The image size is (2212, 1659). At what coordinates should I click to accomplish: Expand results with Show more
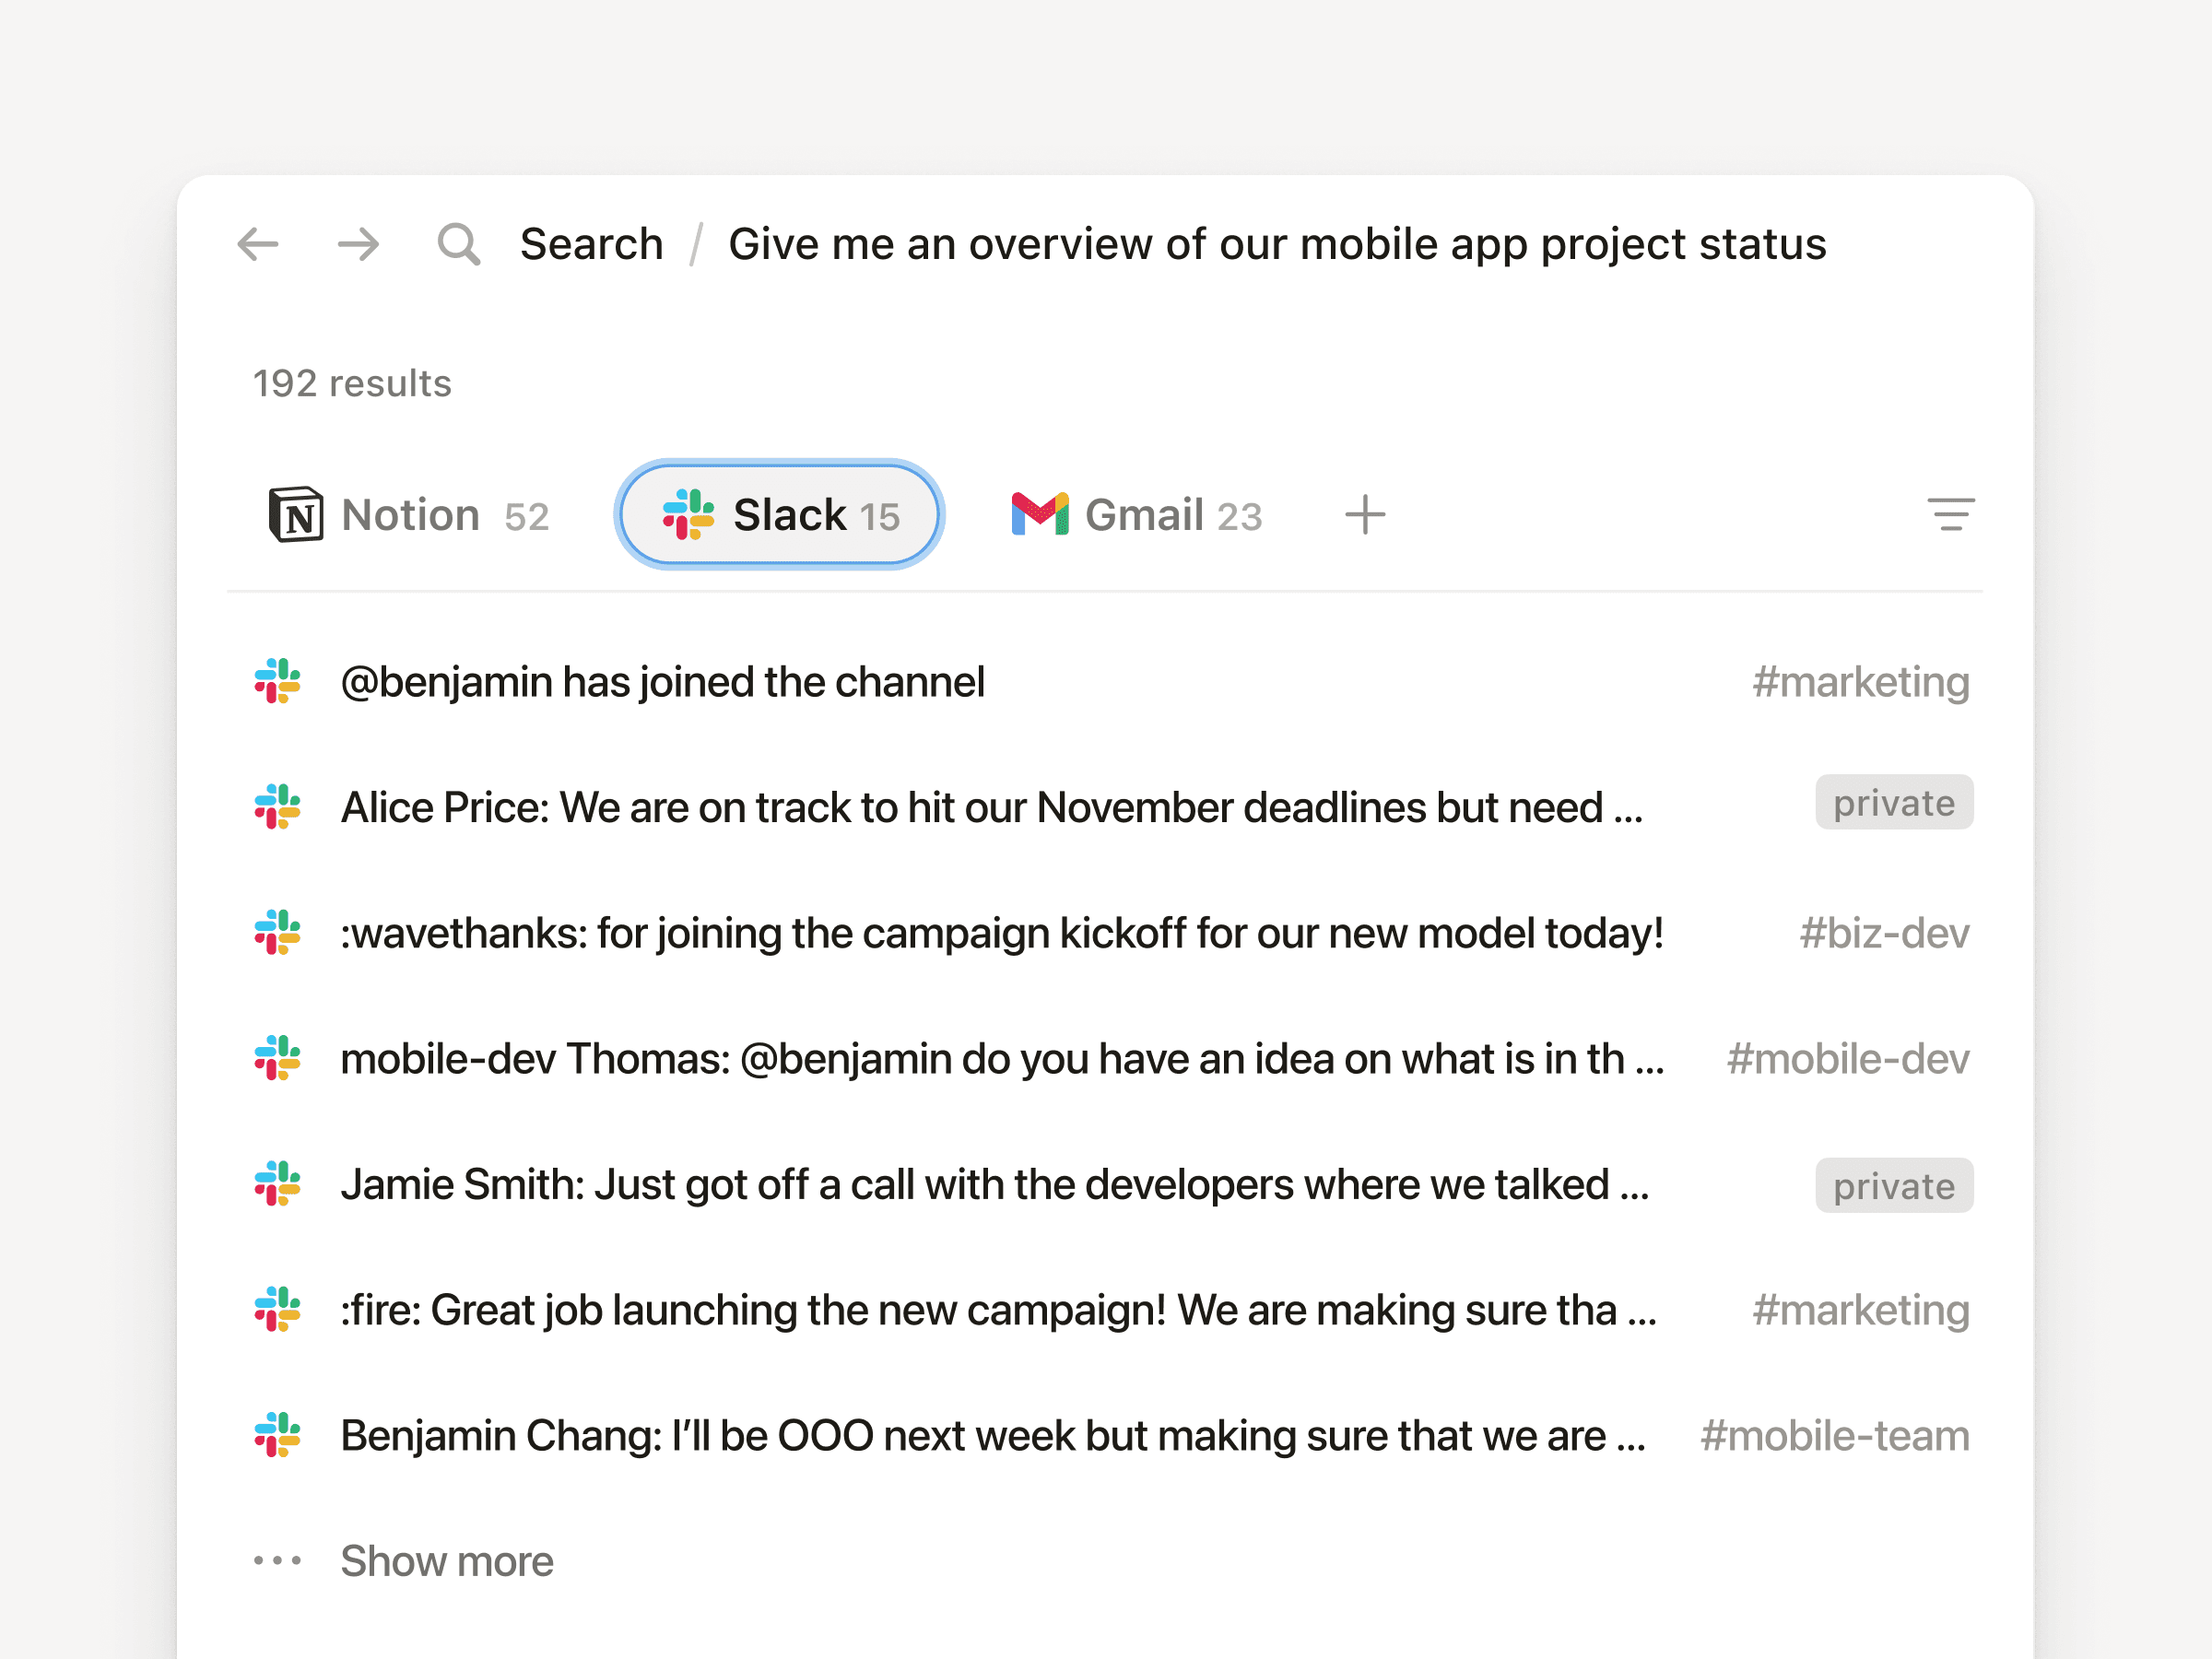coord(446,1560)
